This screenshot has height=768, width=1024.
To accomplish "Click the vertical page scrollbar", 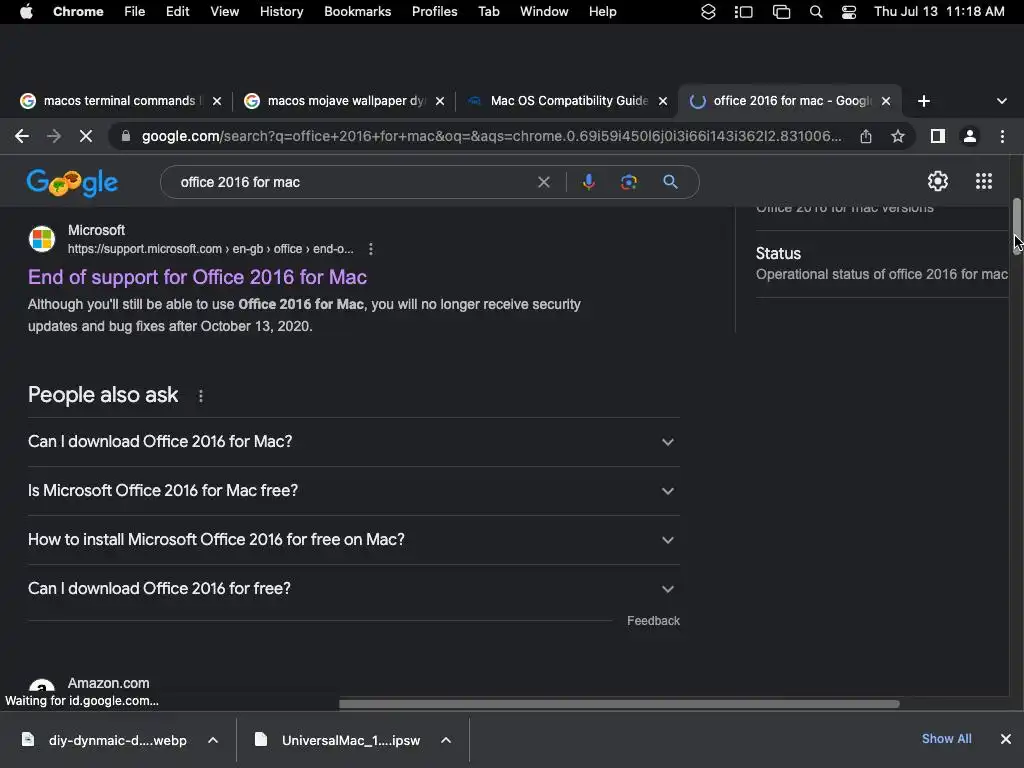I will click(1017, 225).
